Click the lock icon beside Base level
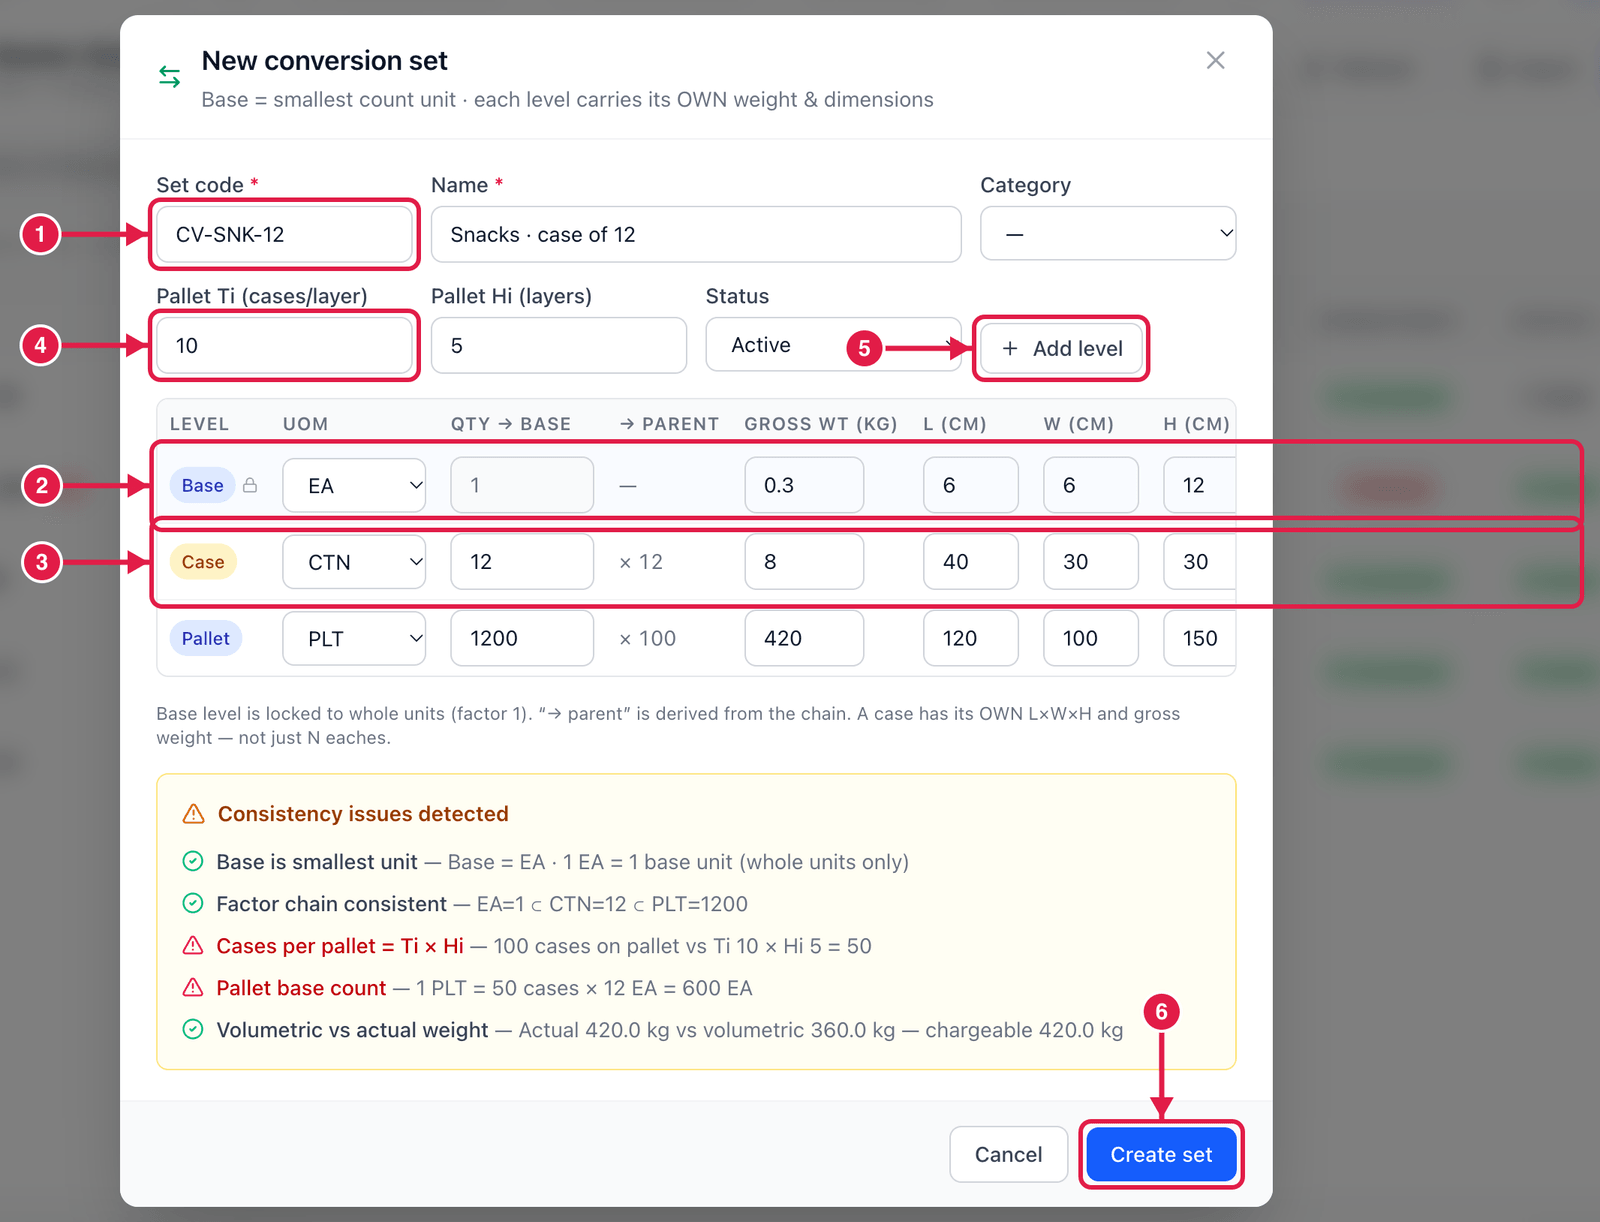This screenshot has width=1600, height=1222. tap(250, 485)
